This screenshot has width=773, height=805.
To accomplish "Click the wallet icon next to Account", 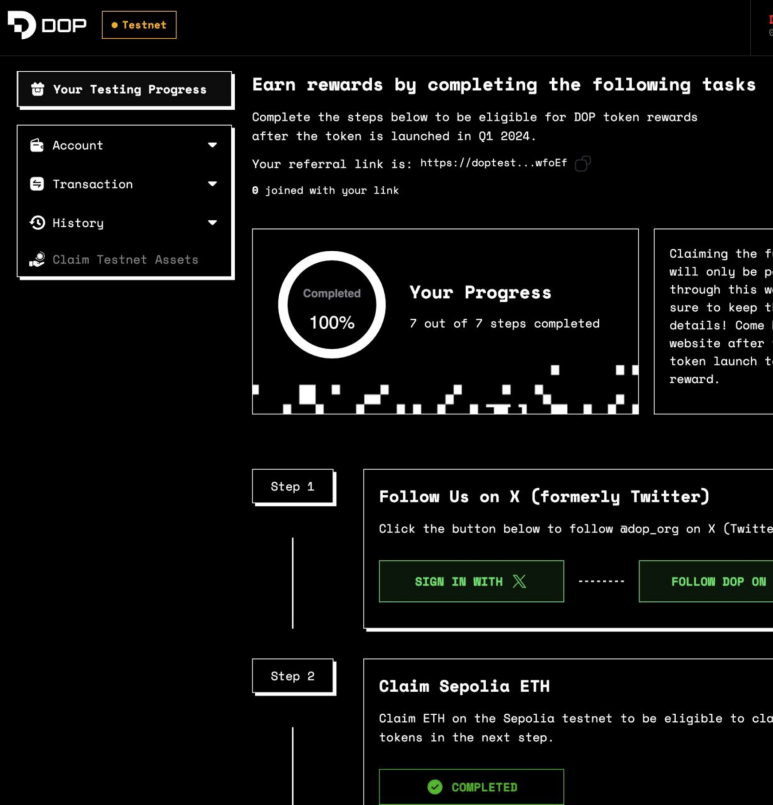I will [x=37, y=145].
